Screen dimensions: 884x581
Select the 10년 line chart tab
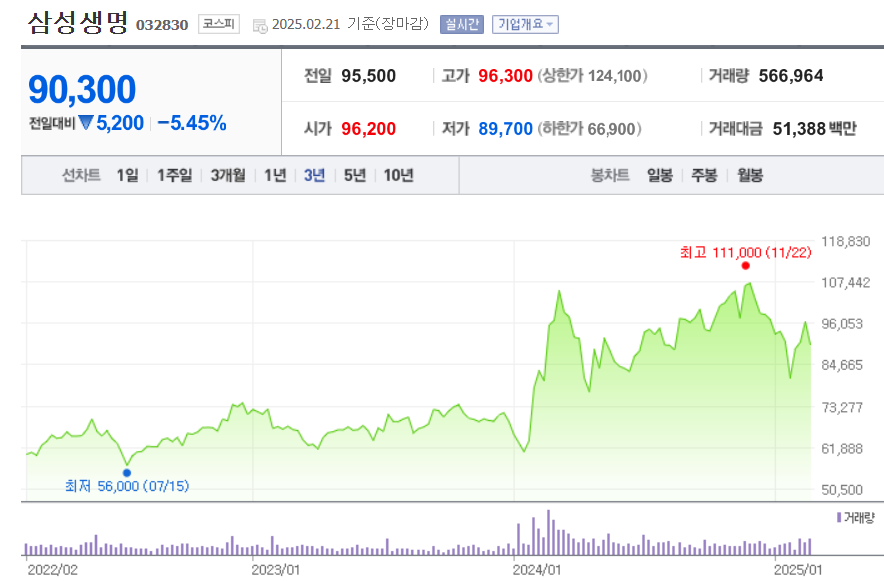399,175
